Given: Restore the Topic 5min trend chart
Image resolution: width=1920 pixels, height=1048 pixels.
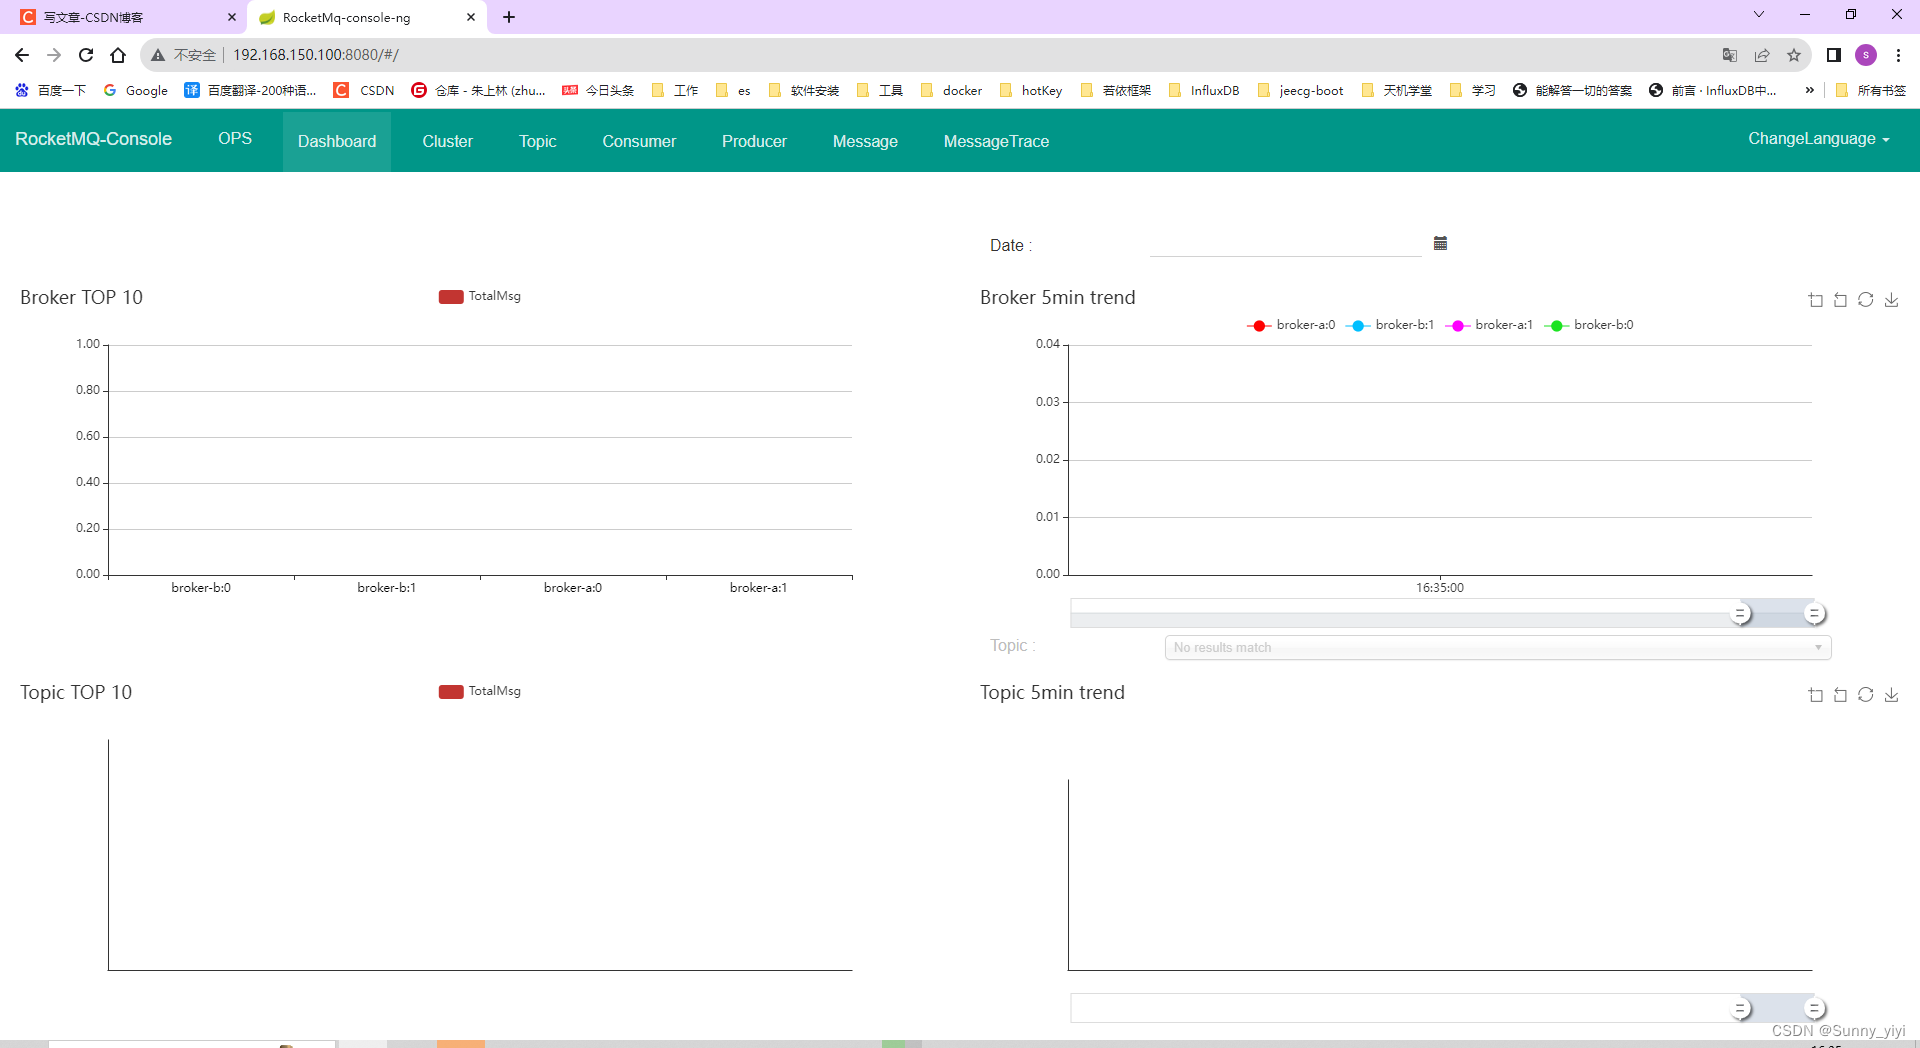Looking at the screenshot, I should coord(1866,695).
